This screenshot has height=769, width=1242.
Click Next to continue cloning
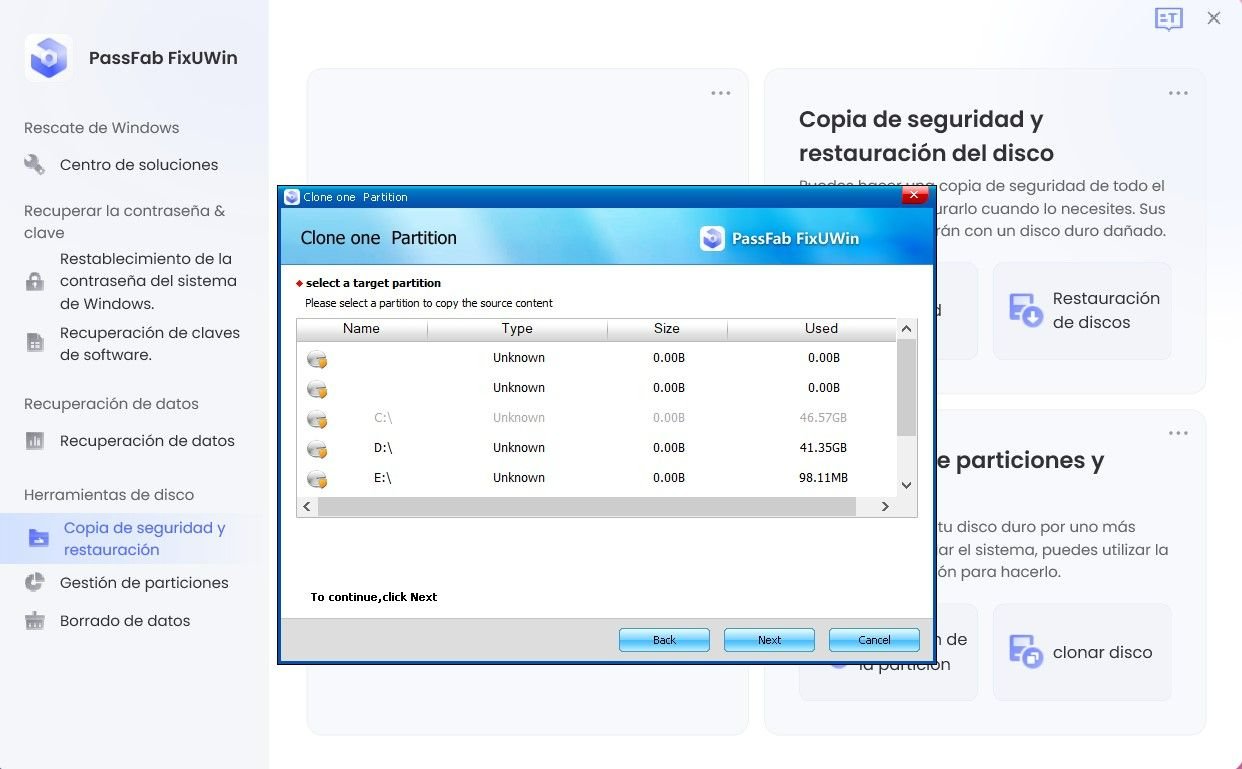pyautogui.click(x=768, y=639)
